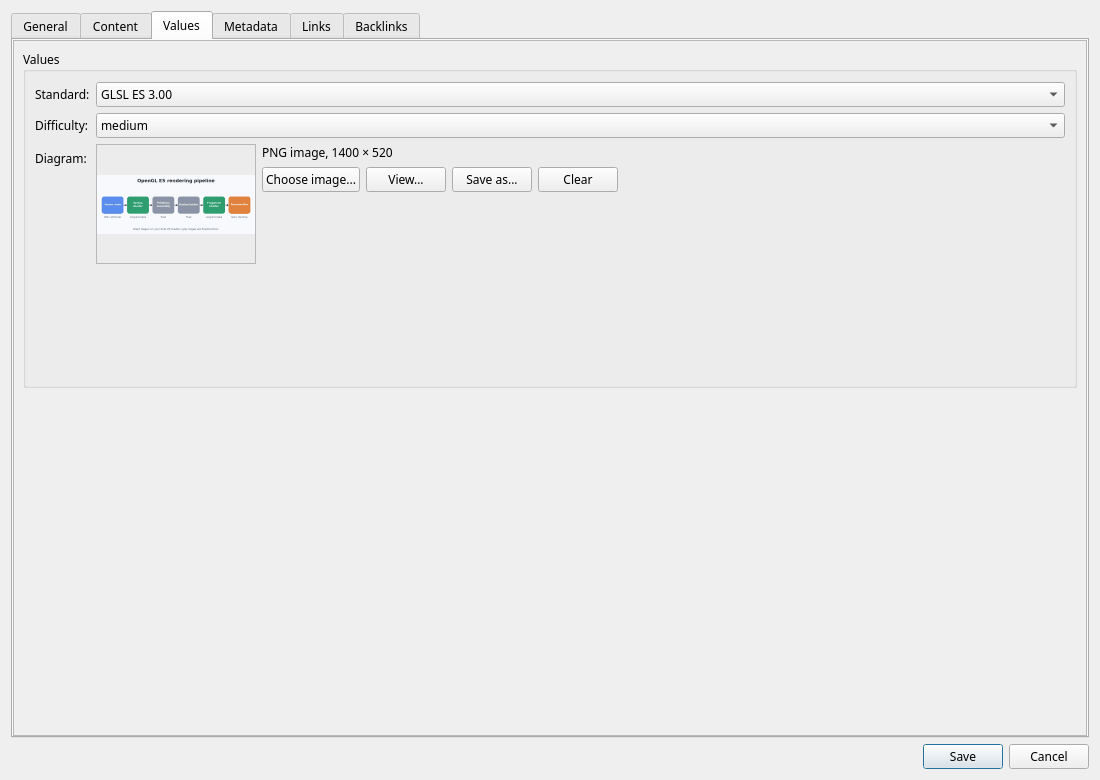Click the 'PNG image, 1400 × 520' text
Image resolution: width=1100 pixels, height=780 pixels.
327,153
